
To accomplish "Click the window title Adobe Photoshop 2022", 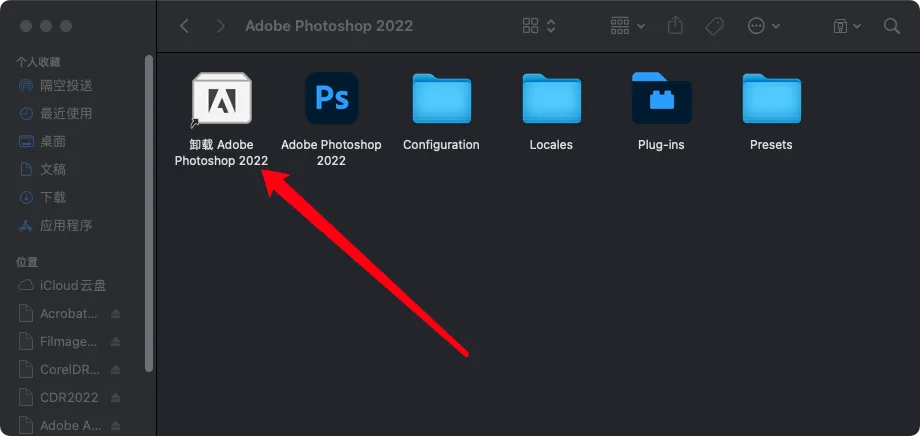I will click(329, 26).
